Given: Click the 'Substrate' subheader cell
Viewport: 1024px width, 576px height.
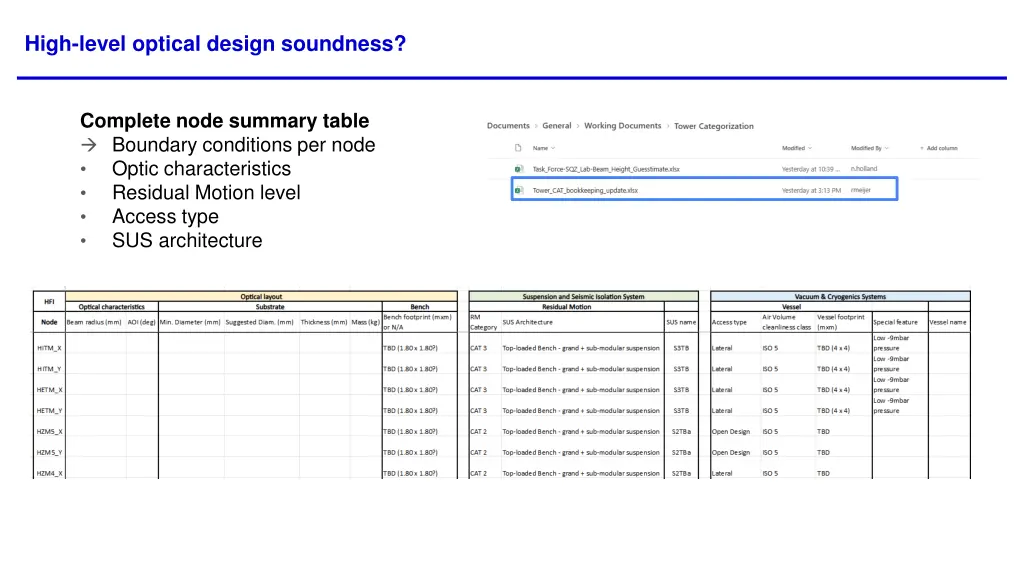Looking at the screenshot, I should click(270, 307).
